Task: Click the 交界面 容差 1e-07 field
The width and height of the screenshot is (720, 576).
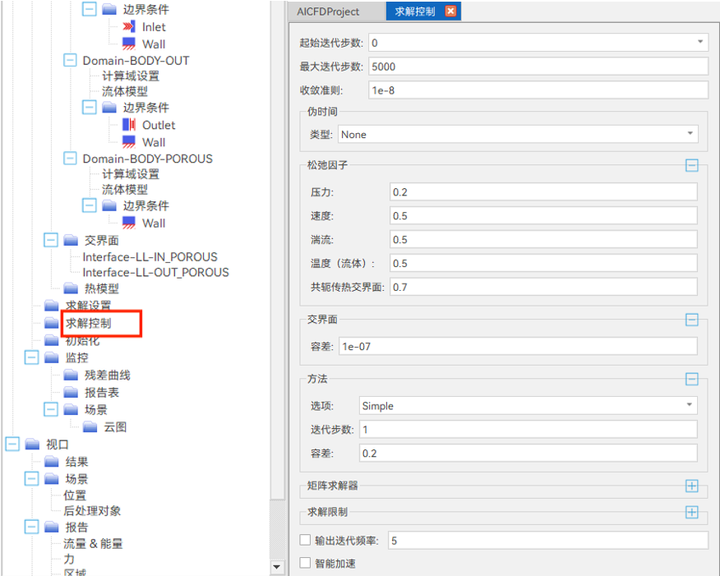Action: 518,346
